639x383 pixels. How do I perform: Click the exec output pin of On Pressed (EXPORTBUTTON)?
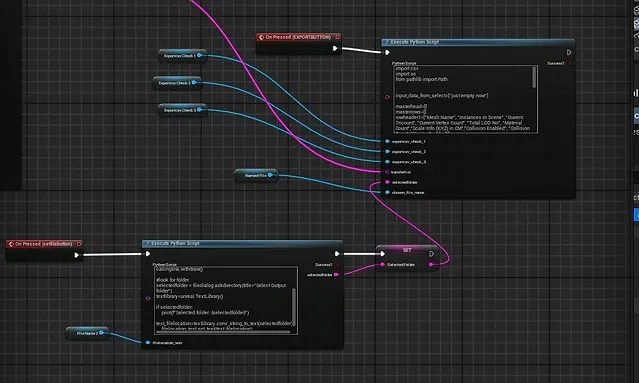pyautogui.click(x=335, y=48)
